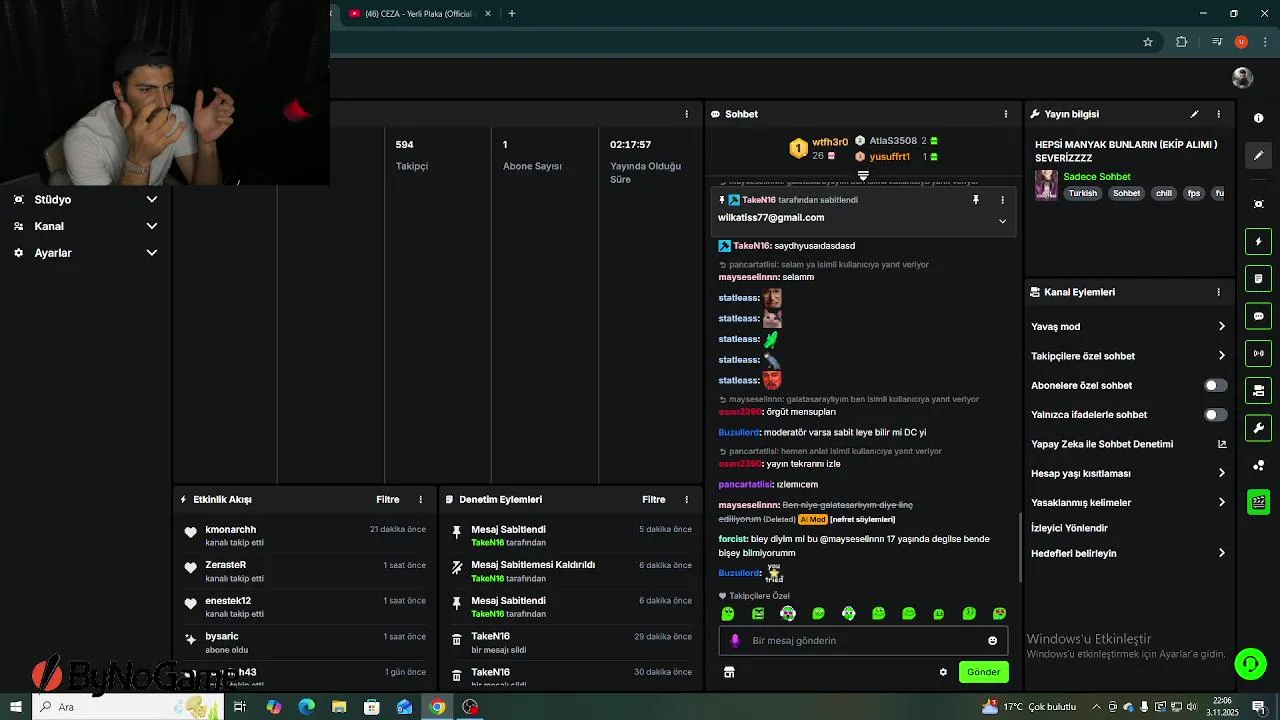Open the Yapay Zeka ile Sohbet Denetimi external link icon
This screenshot has width=1280, height=720.
(1221, 444)
